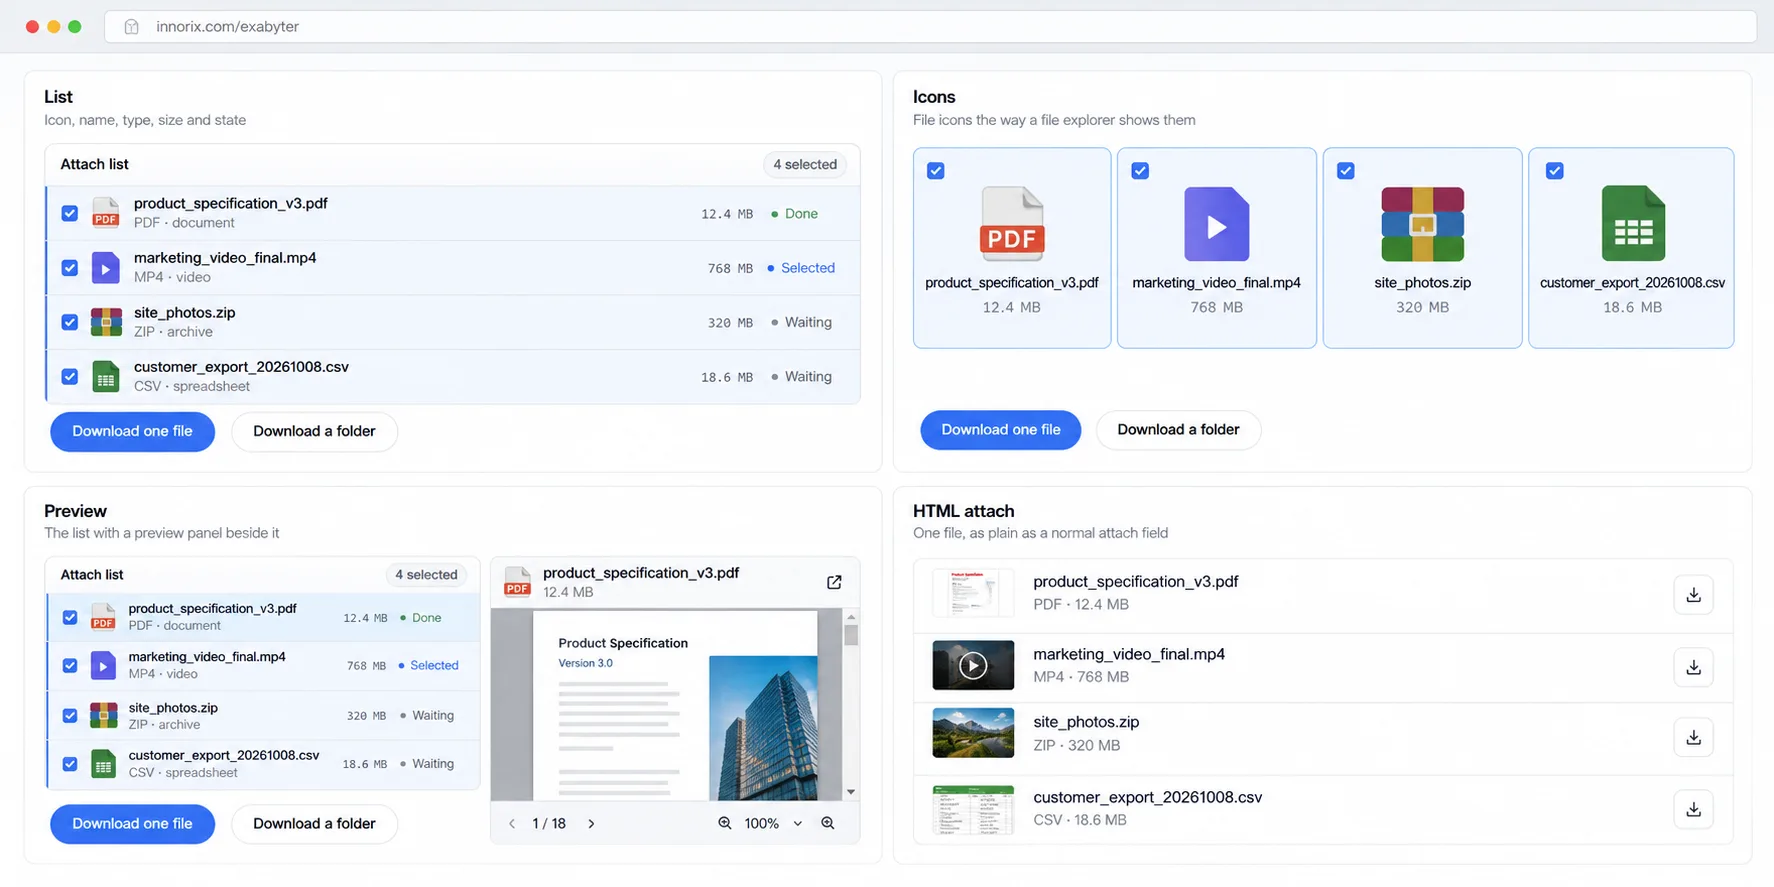This screenshot has height=887, width=1774.
Task: Open the customer export spreadsheet thumbnail
Action: tap(973, 809)
